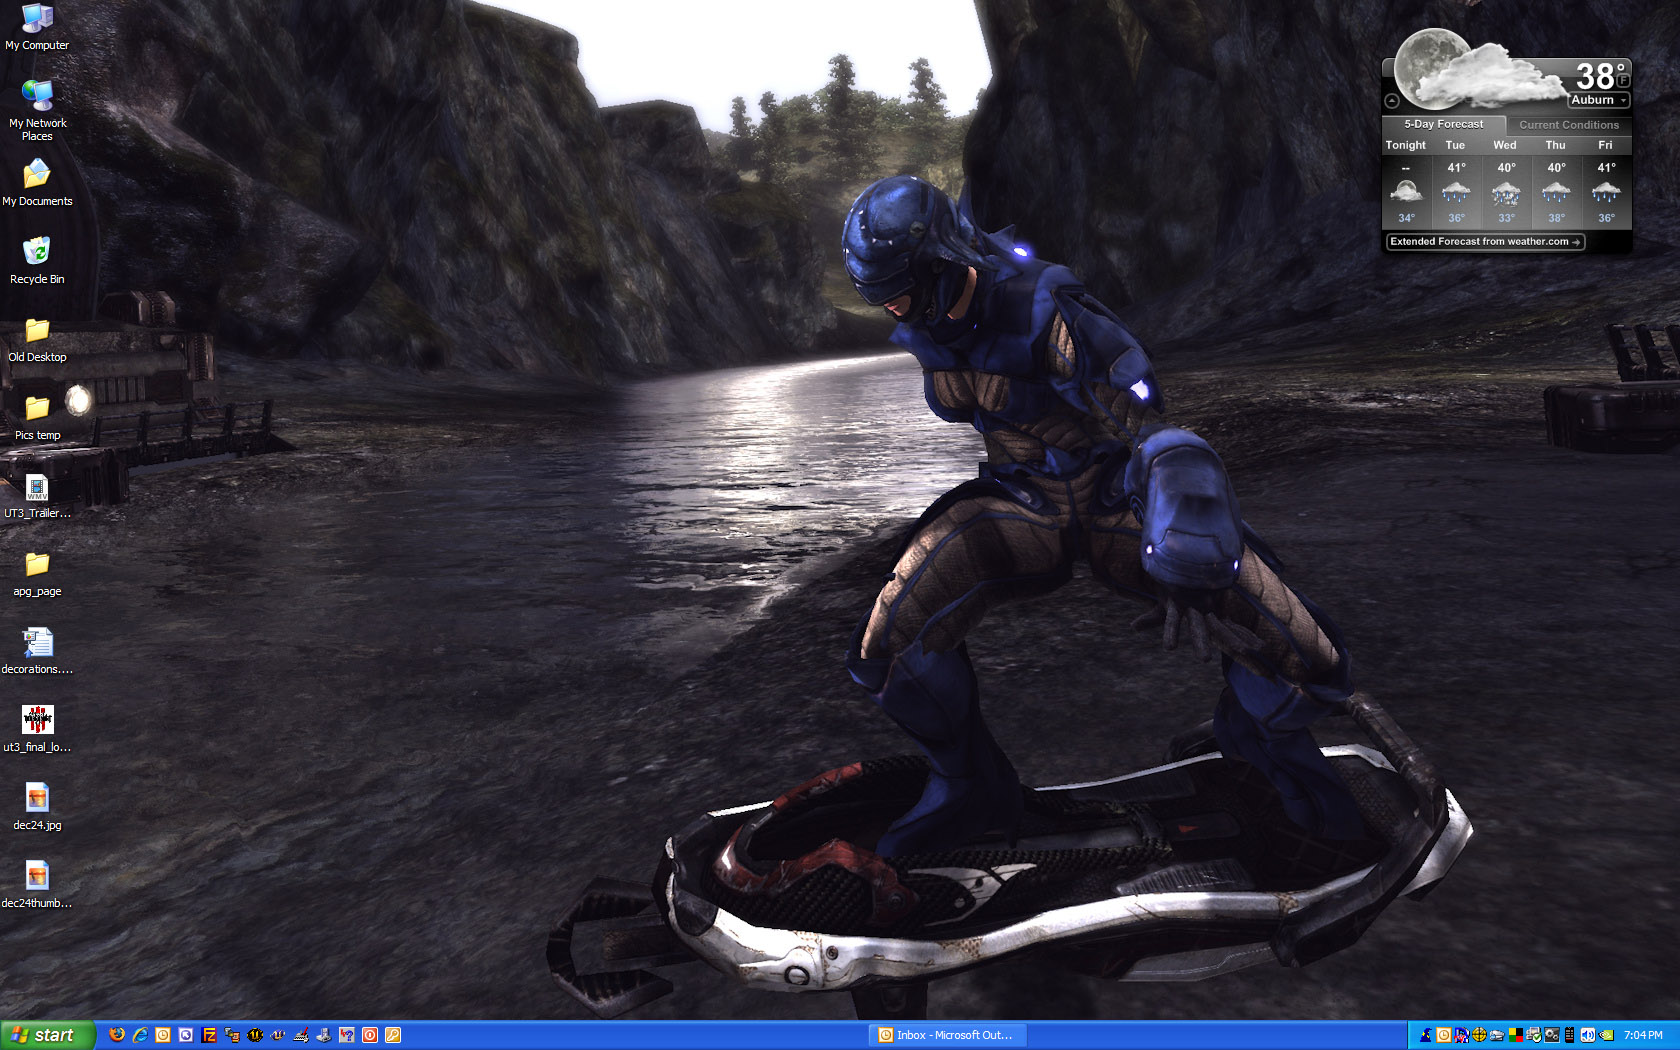
Task: Switch to the Current Conditions tab
Action: coord(1569,125)
